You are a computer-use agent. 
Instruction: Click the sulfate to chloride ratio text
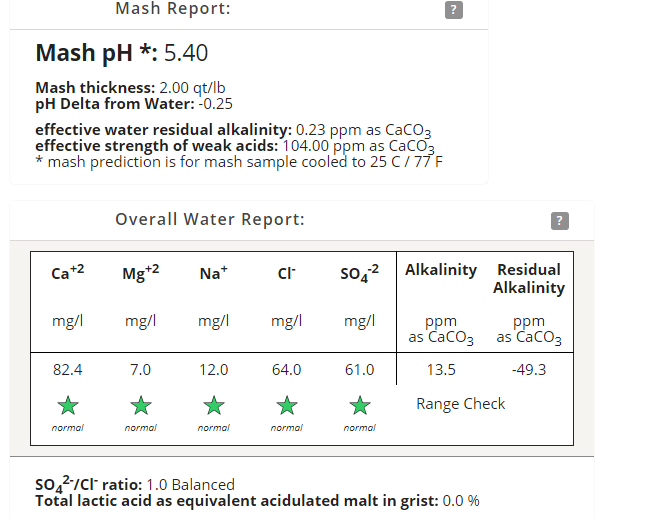coord(135,485)
